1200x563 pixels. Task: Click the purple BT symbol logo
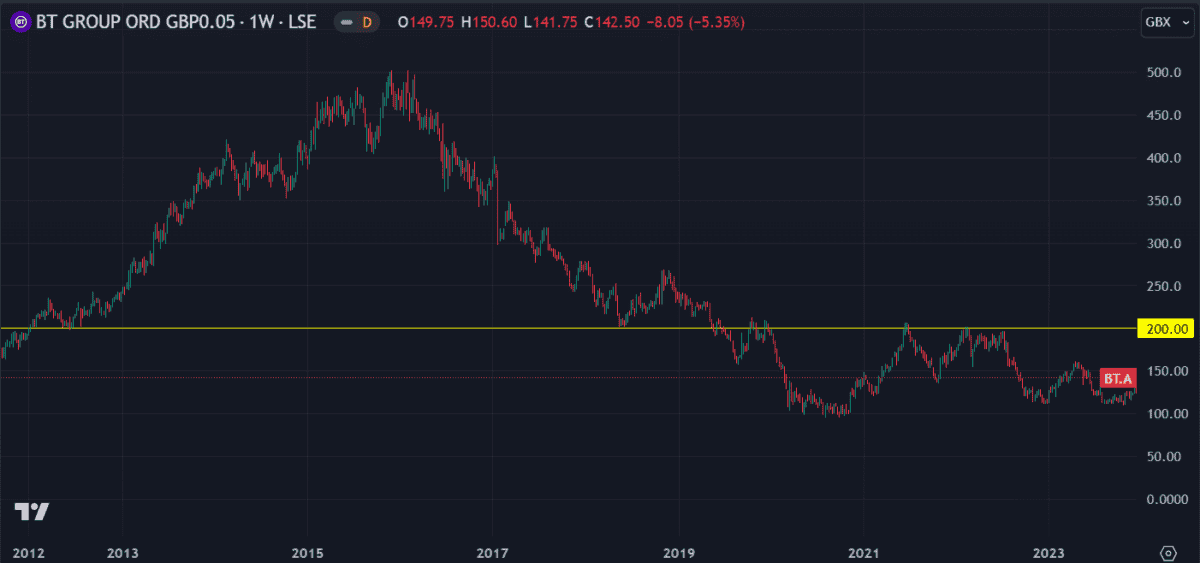pyautogui.click(x=18, y=22)
